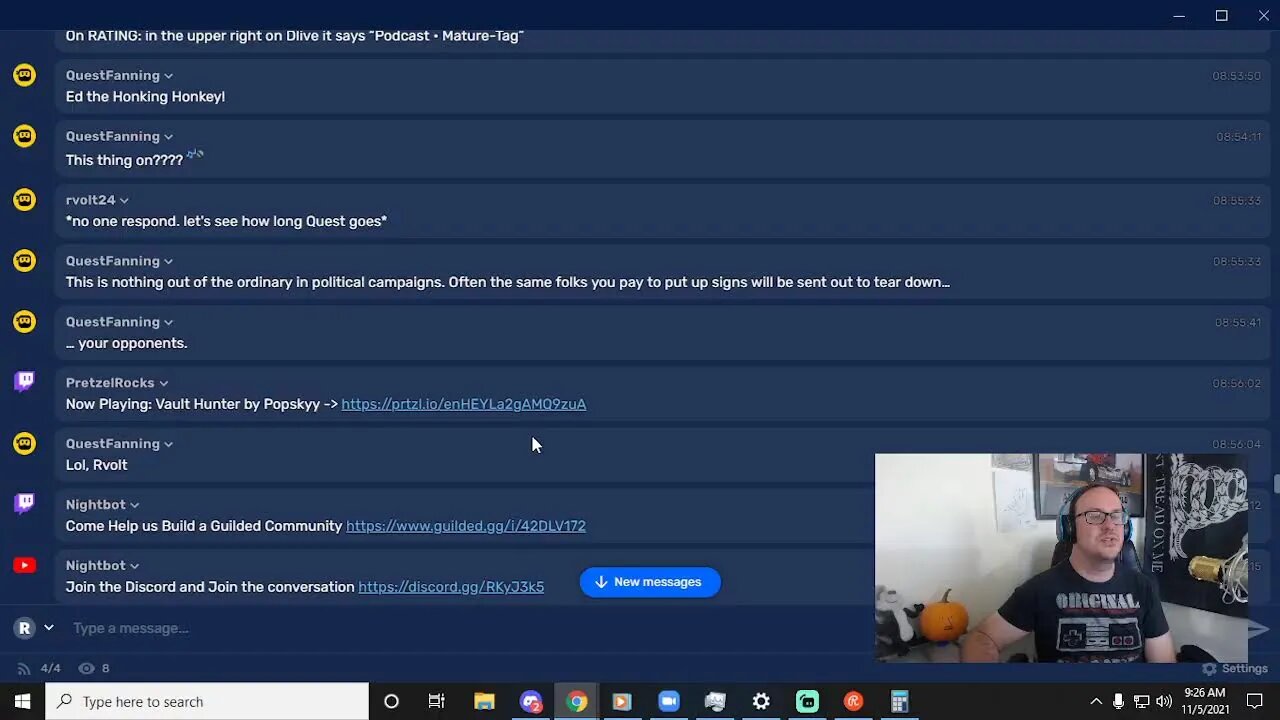Viewport: 1280px width, 720px height.
Task: Switch to Google Chrome on taskbar
Action: tap(577, 701)
